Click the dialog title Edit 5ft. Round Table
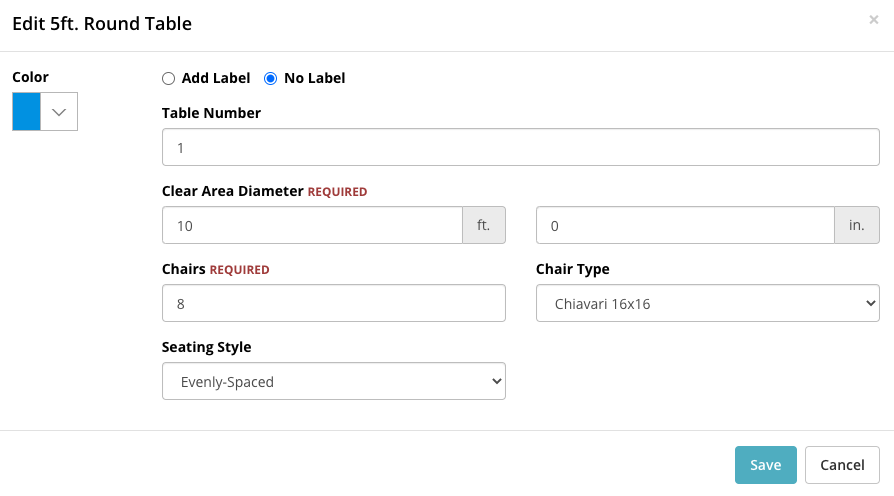Screen dimensions: 894x496 102,24
